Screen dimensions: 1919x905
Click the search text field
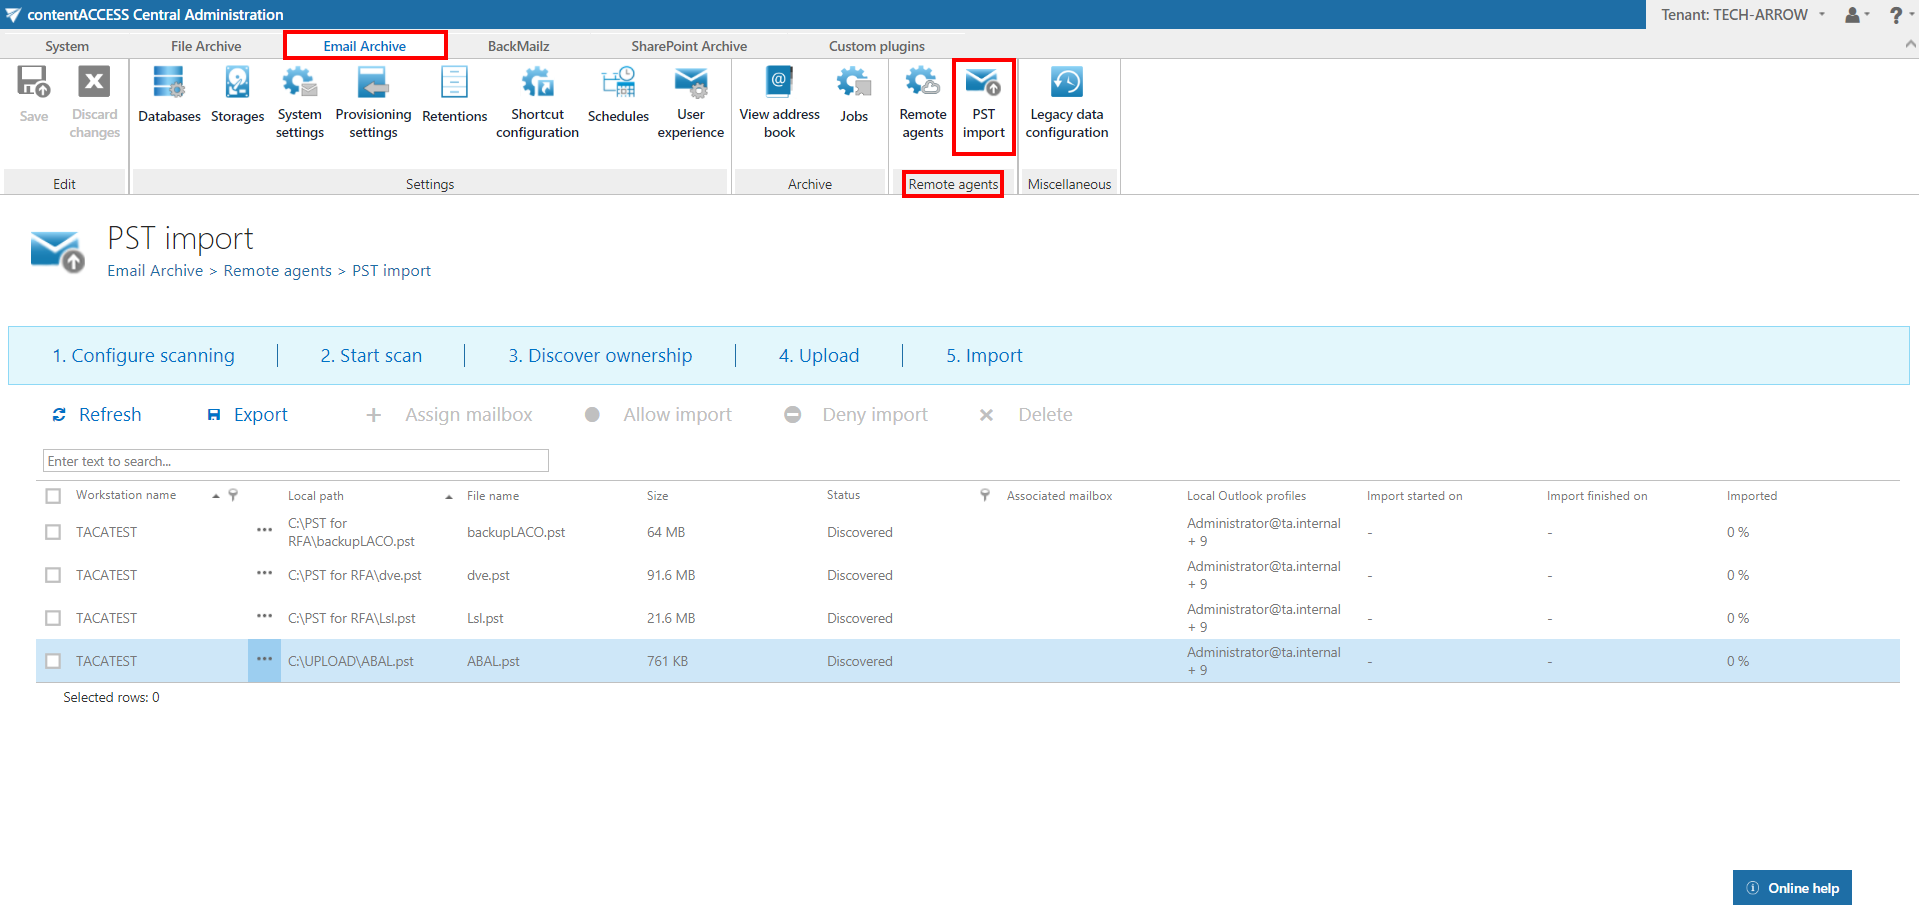(x=296, y=461)
